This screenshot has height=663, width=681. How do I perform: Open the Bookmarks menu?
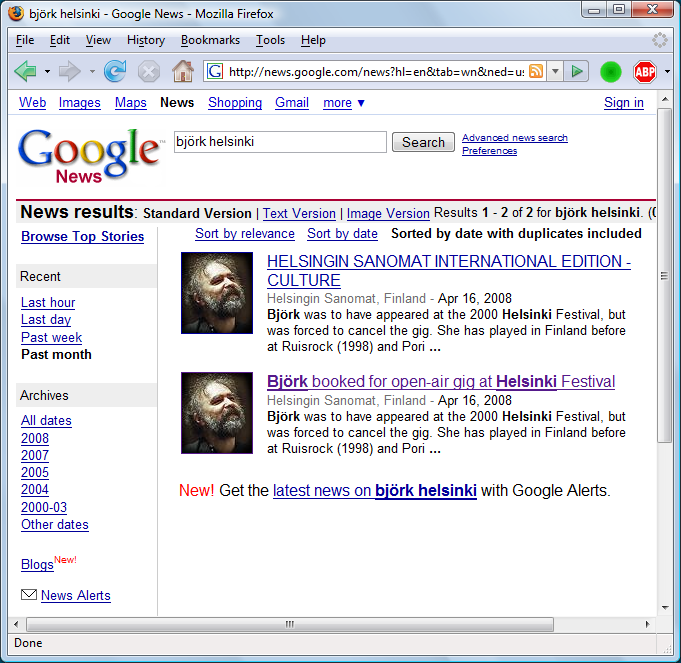210,40
